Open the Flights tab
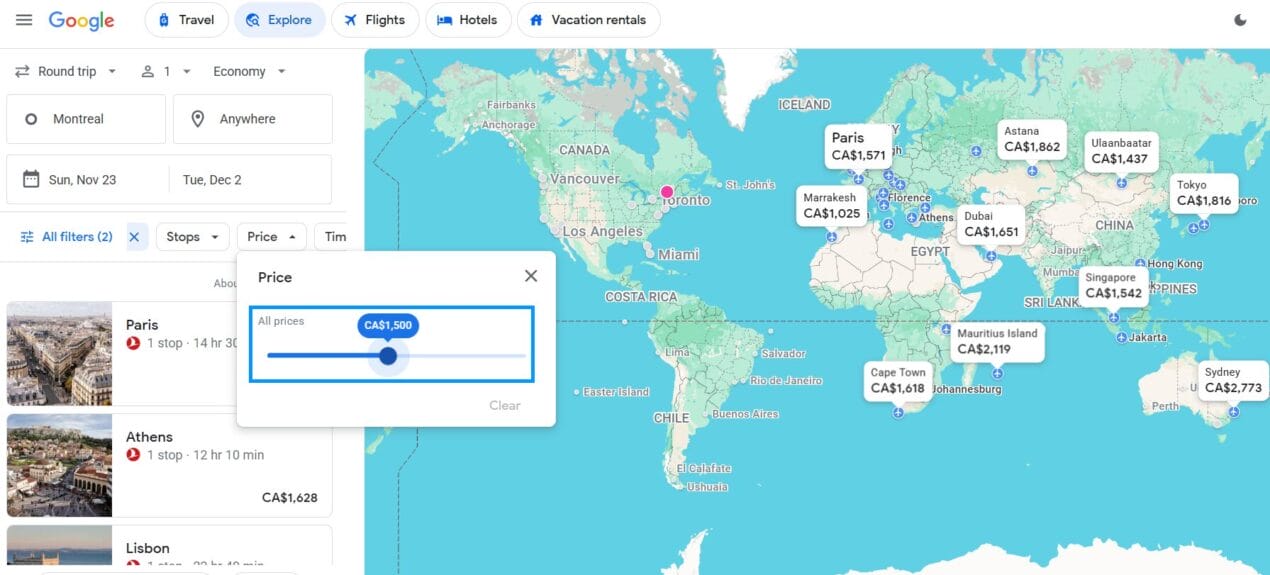The width and height of the screenshot is (1270, 575). (375, 20)
